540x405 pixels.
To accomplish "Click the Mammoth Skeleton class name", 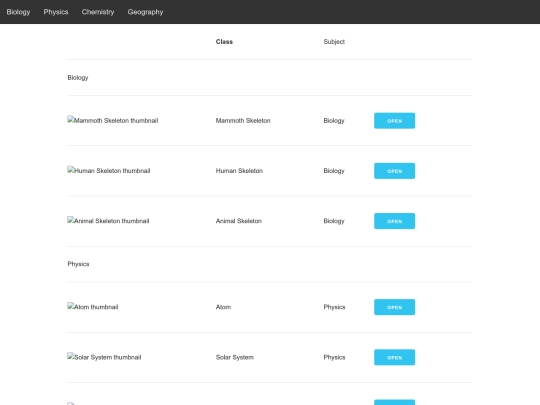I will click(x=243, y=121).
